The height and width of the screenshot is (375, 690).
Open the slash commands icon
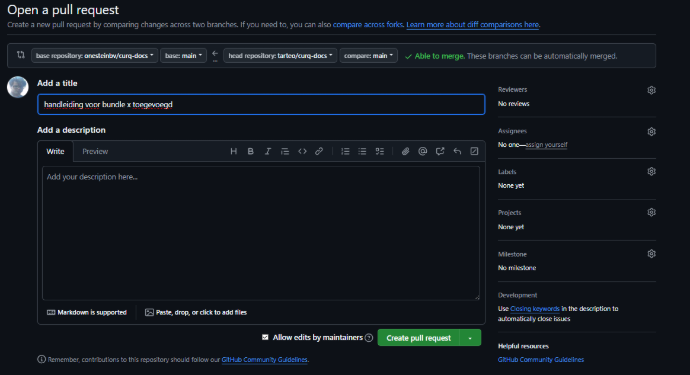[474, 151]
